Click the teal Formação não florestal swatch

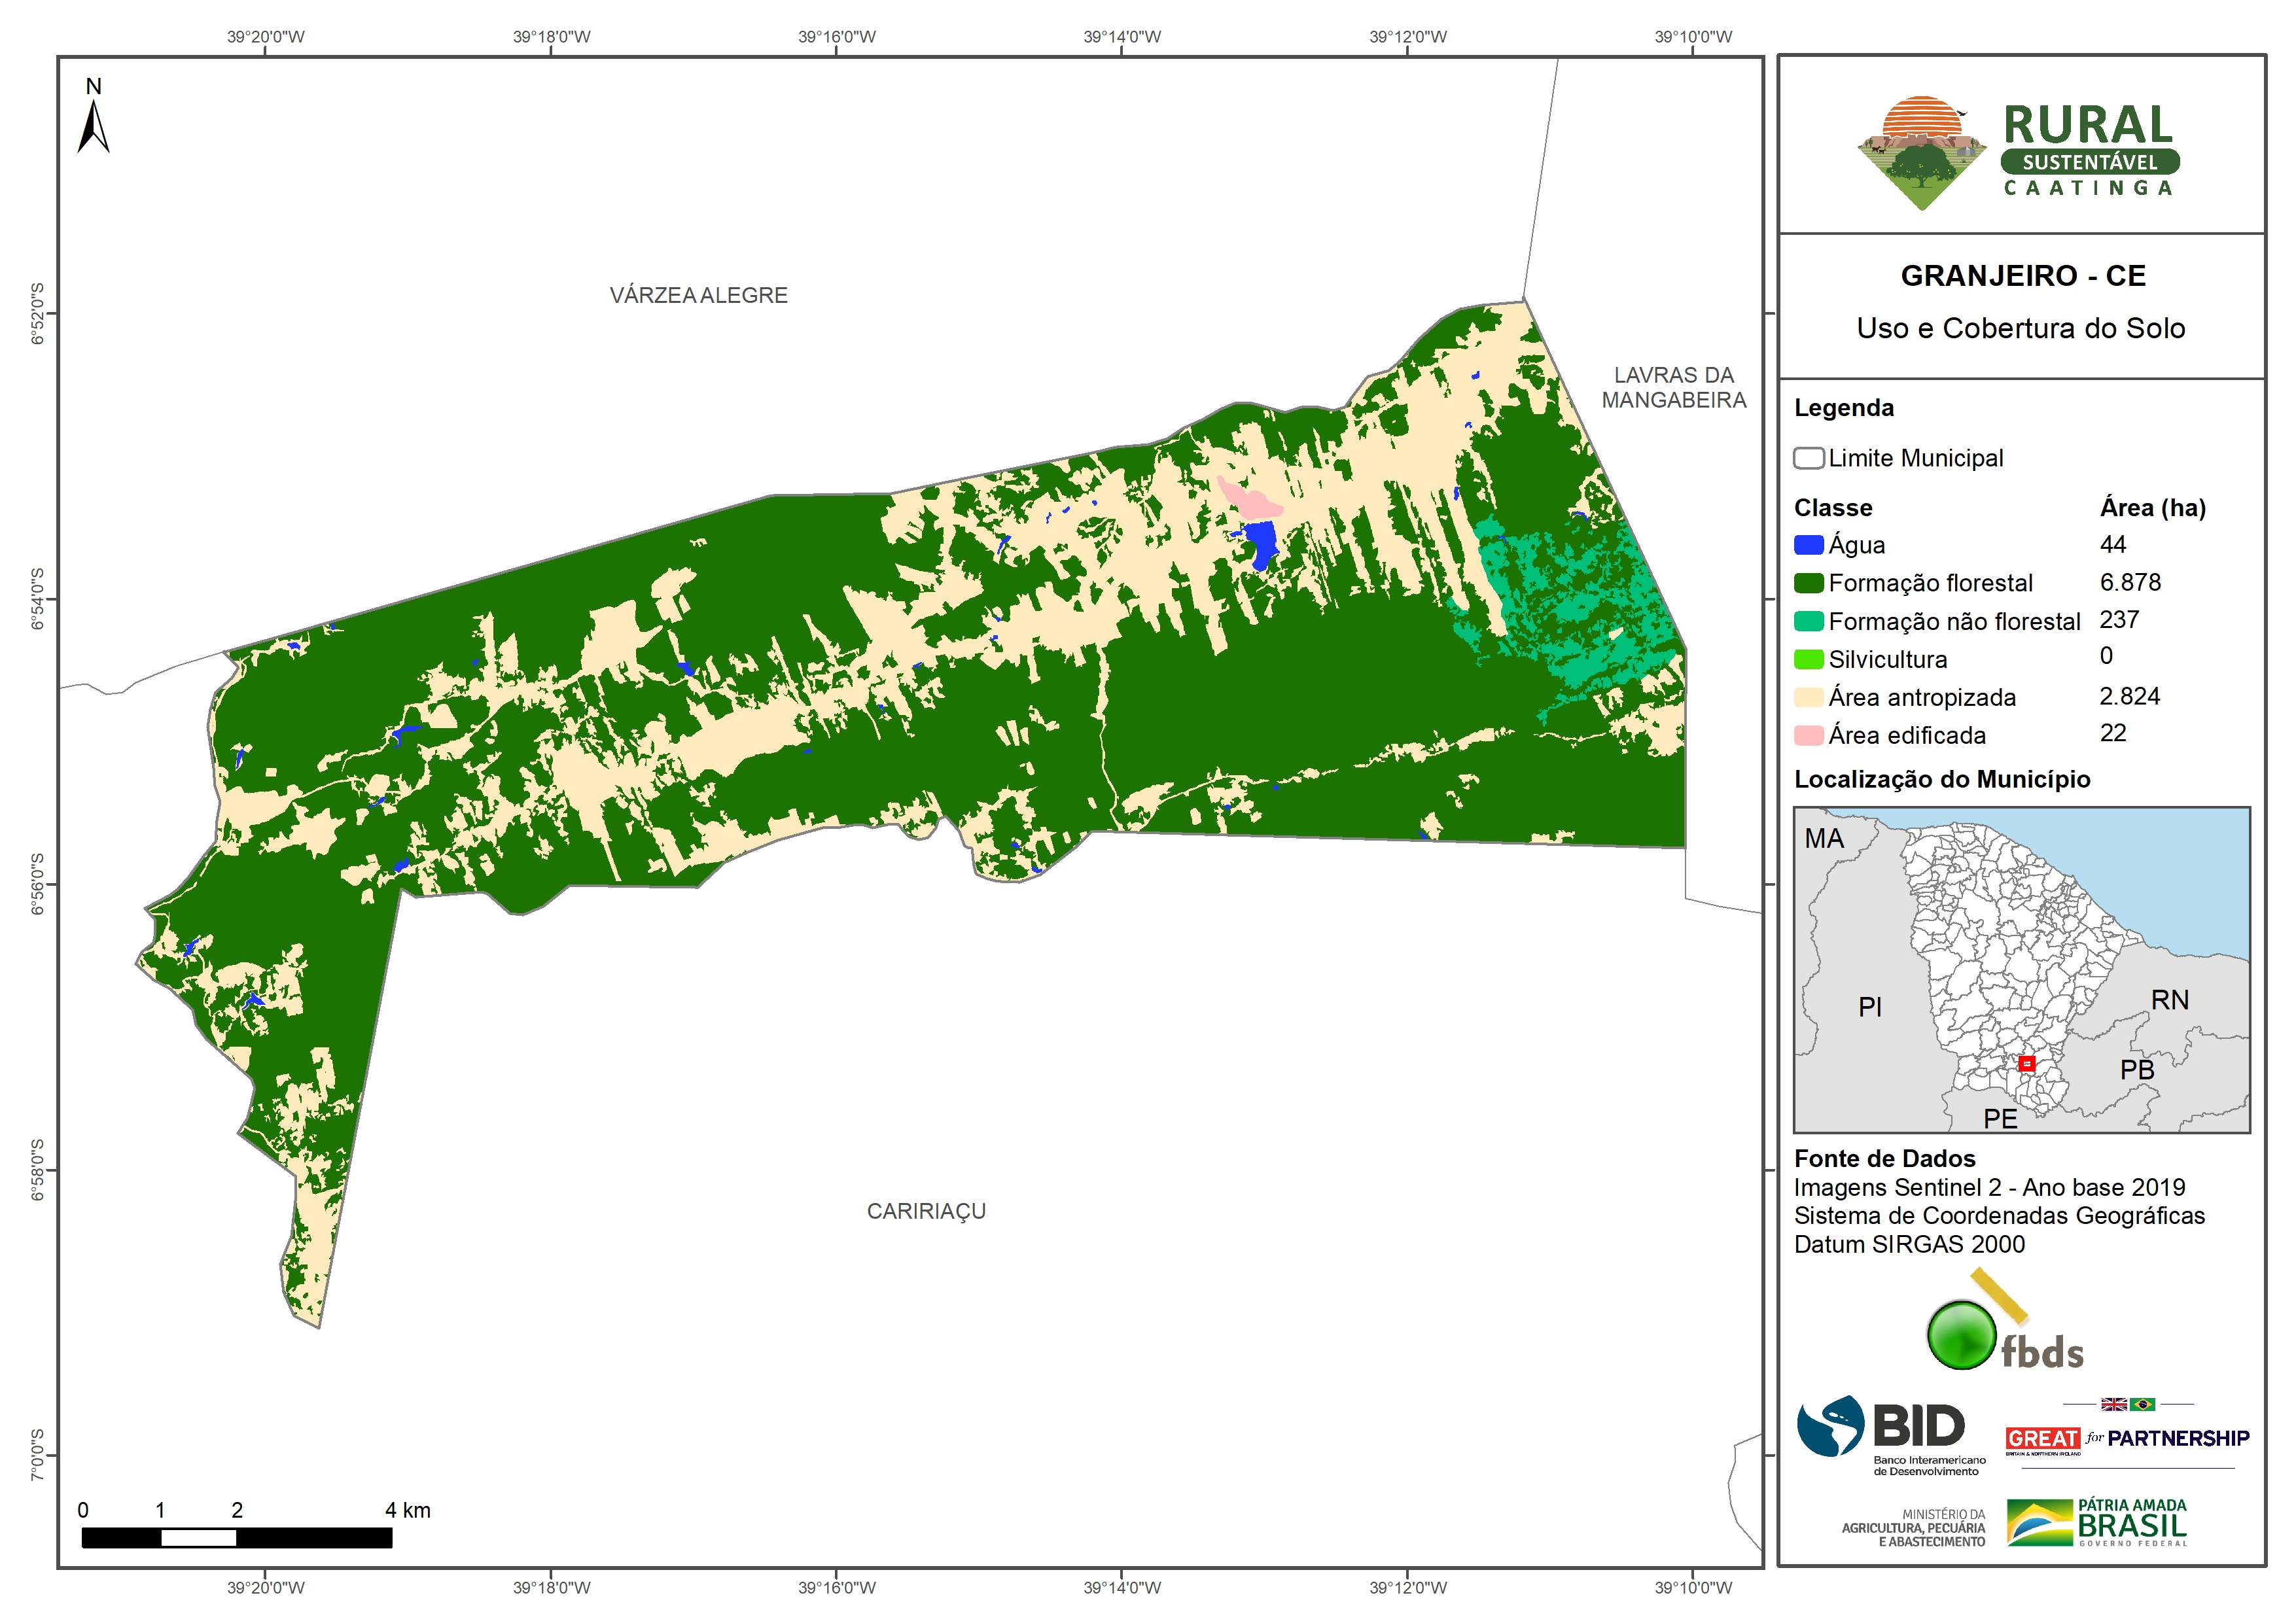[1808, 621]
